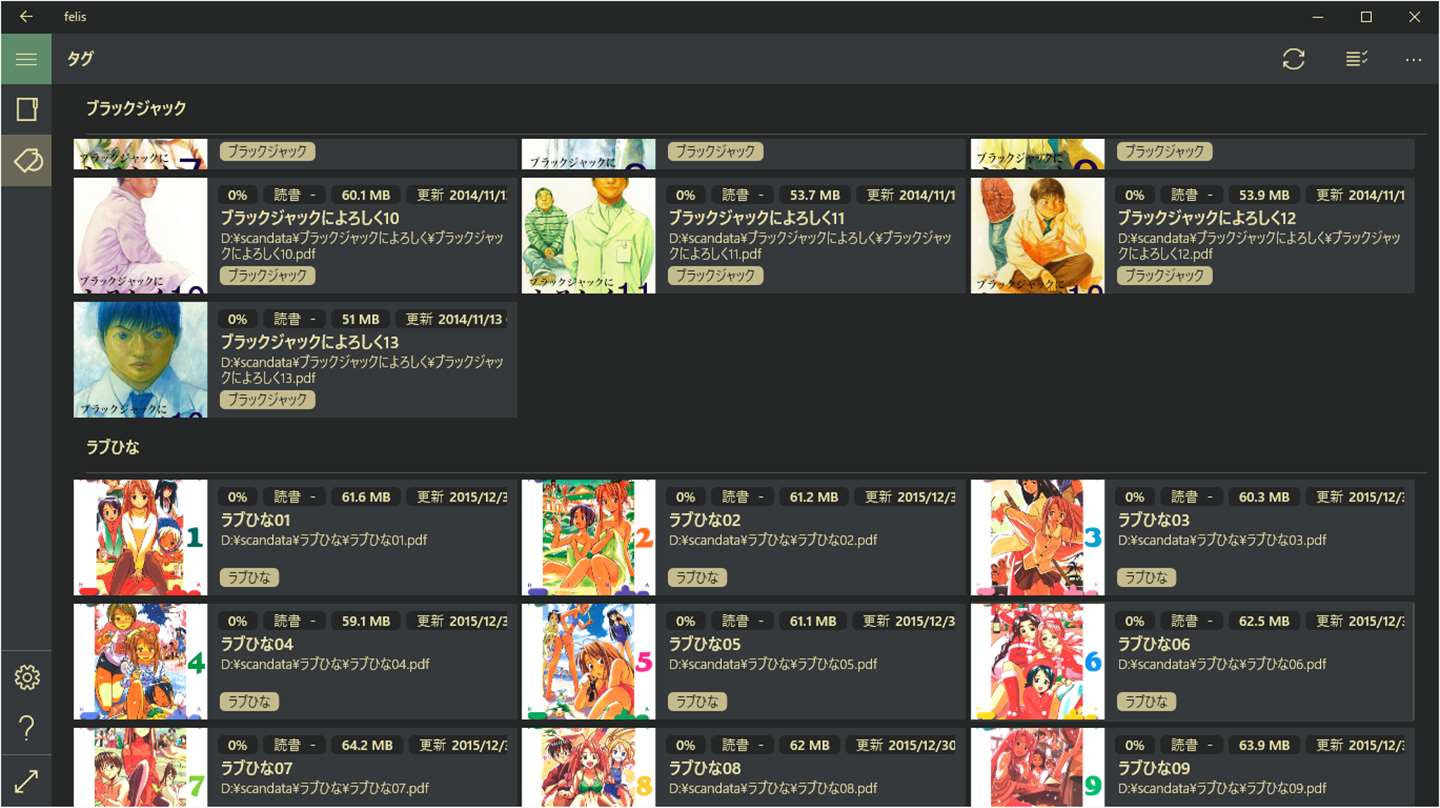Click the 51 MB size badge
The height and width of the screenshot is (808, 1440).
360,319
